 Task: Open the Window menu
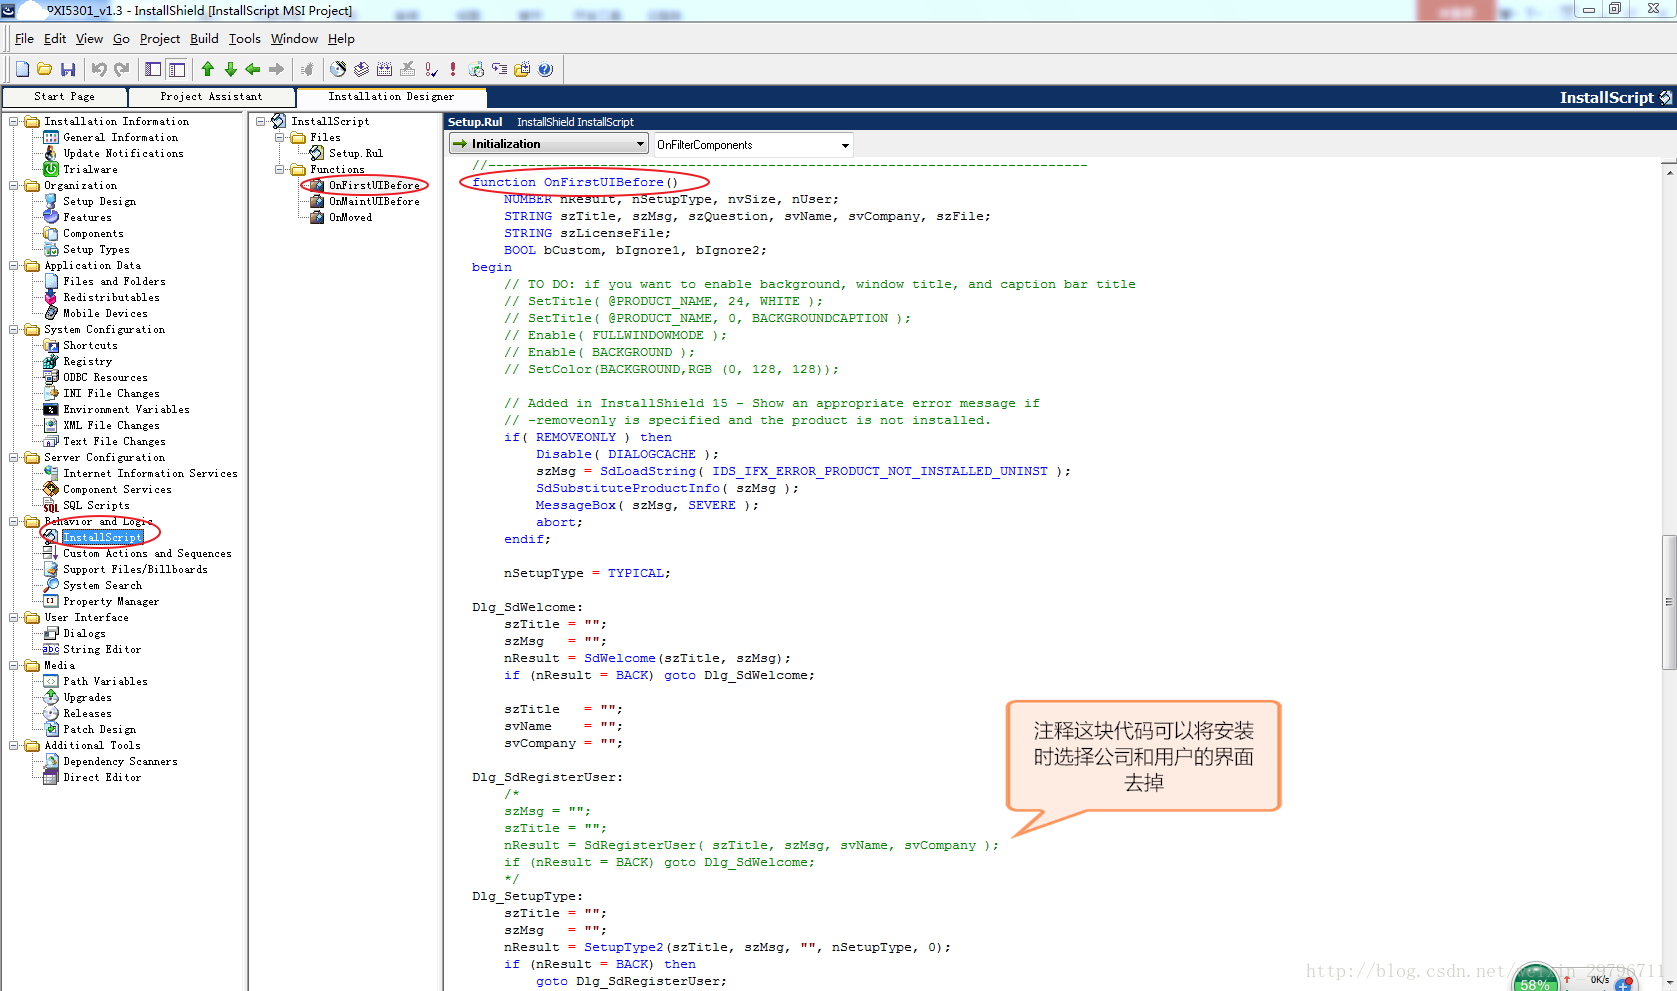(x=294, y=39)
